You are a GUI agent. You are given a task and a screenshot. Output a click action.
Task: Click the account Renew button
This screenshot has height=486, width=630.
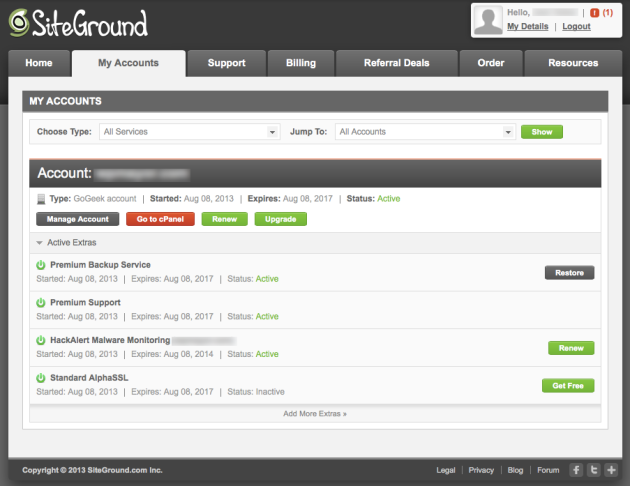[225, 219]
